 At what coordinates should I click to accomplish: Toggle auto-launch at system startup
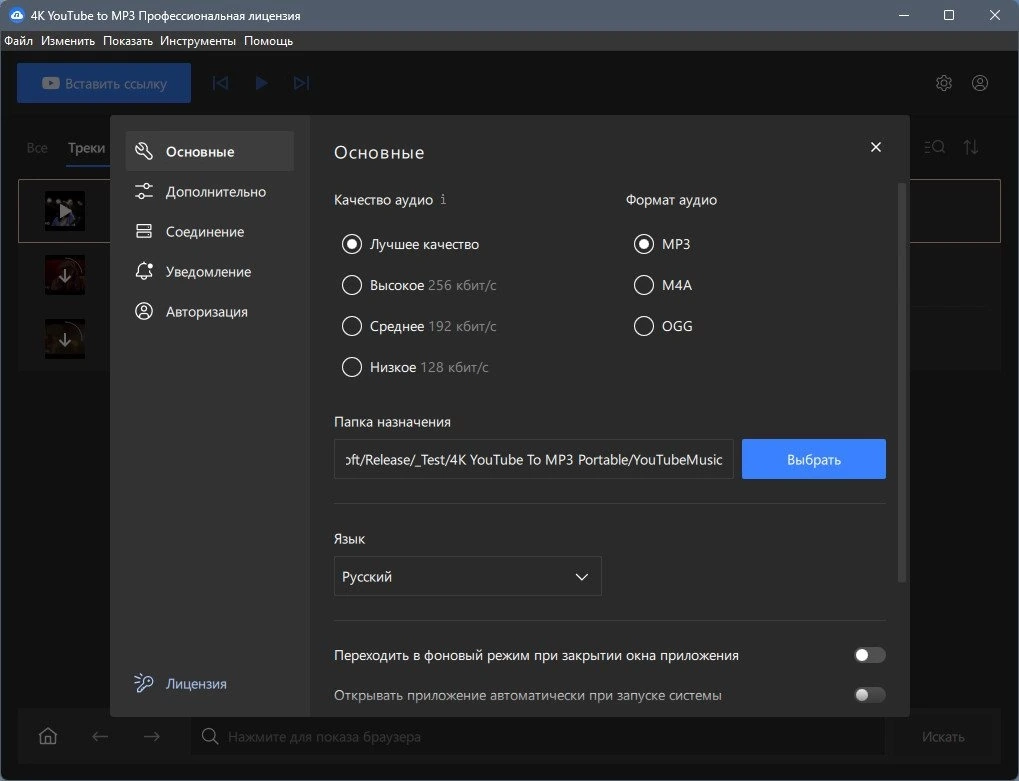pos(870,695)
